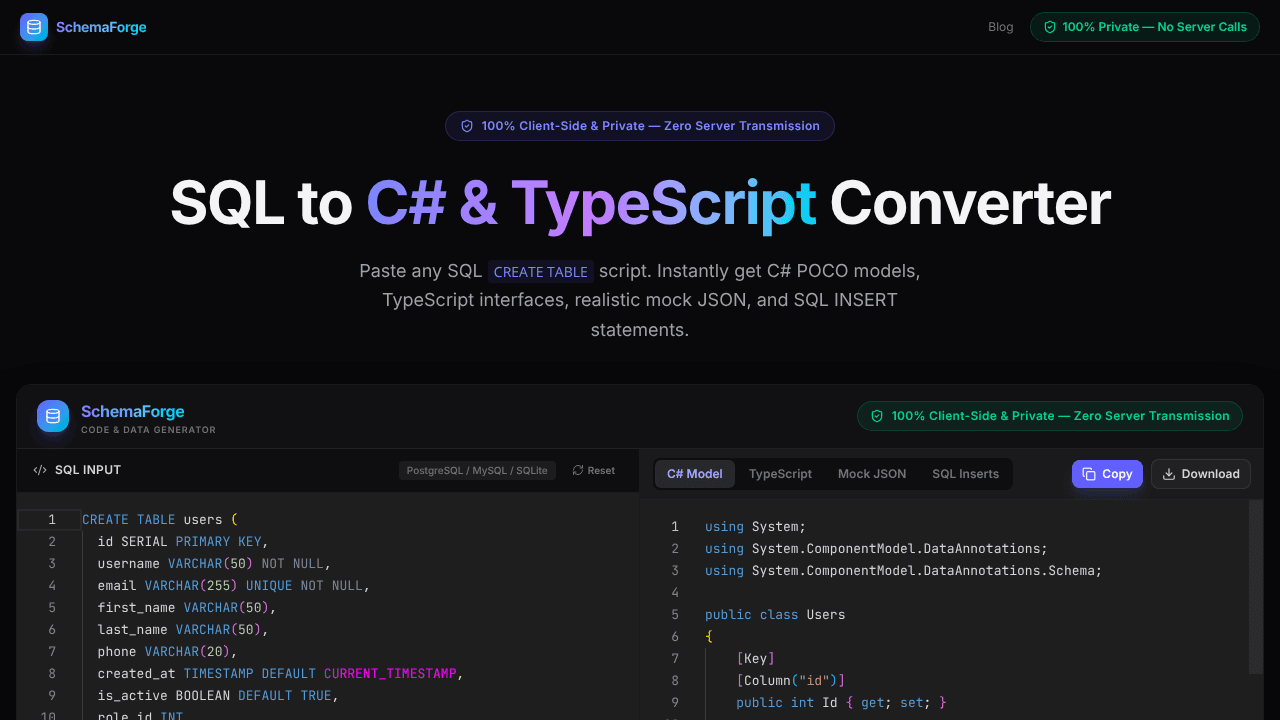
Task: Place cursor on CREATE TABLE users line
Action: 160,520
